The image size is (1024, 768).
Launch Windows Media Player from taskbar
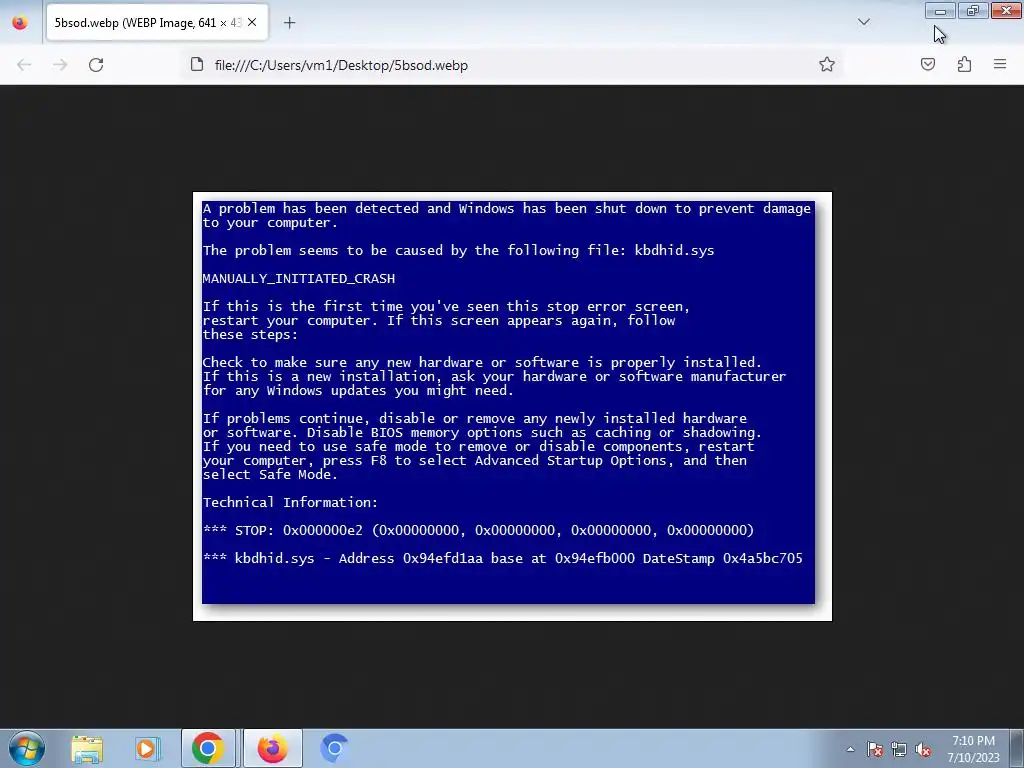pyautogui.click(x=147, y=749)
